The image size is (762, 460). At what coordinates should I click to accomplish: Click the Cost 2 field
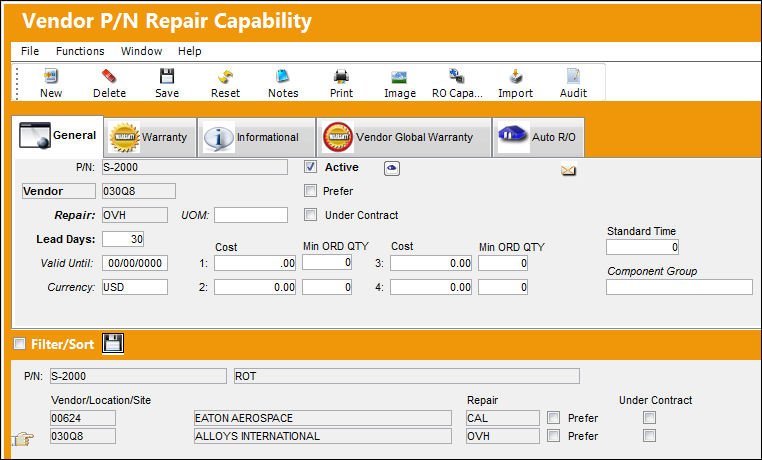pos(255,287)
